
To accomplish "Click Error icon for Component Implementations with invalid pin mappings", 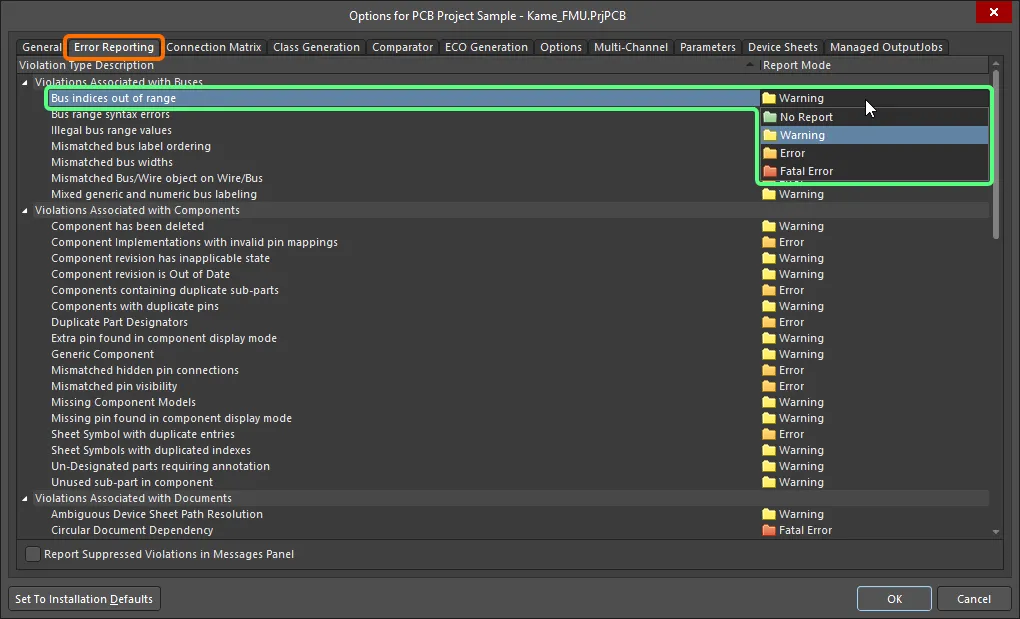I will pos(769,242).
